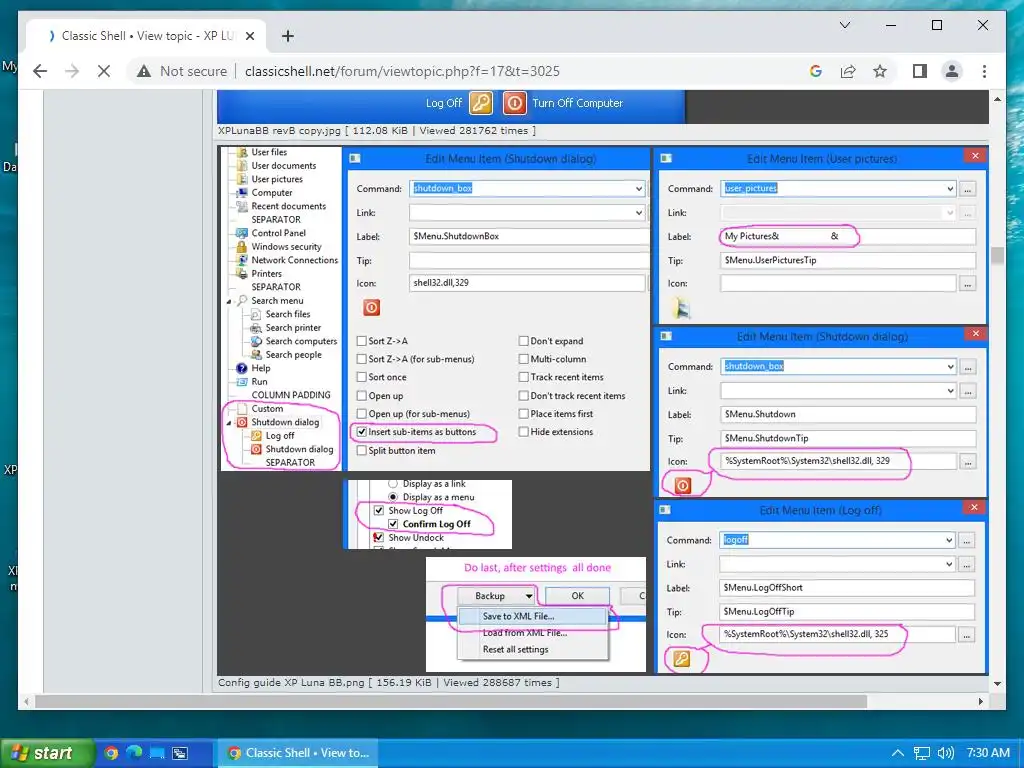Image resolution: width=1024 pixels, height=768 pixels.
Task: Go back to the previous page
Action: (40, 71)
